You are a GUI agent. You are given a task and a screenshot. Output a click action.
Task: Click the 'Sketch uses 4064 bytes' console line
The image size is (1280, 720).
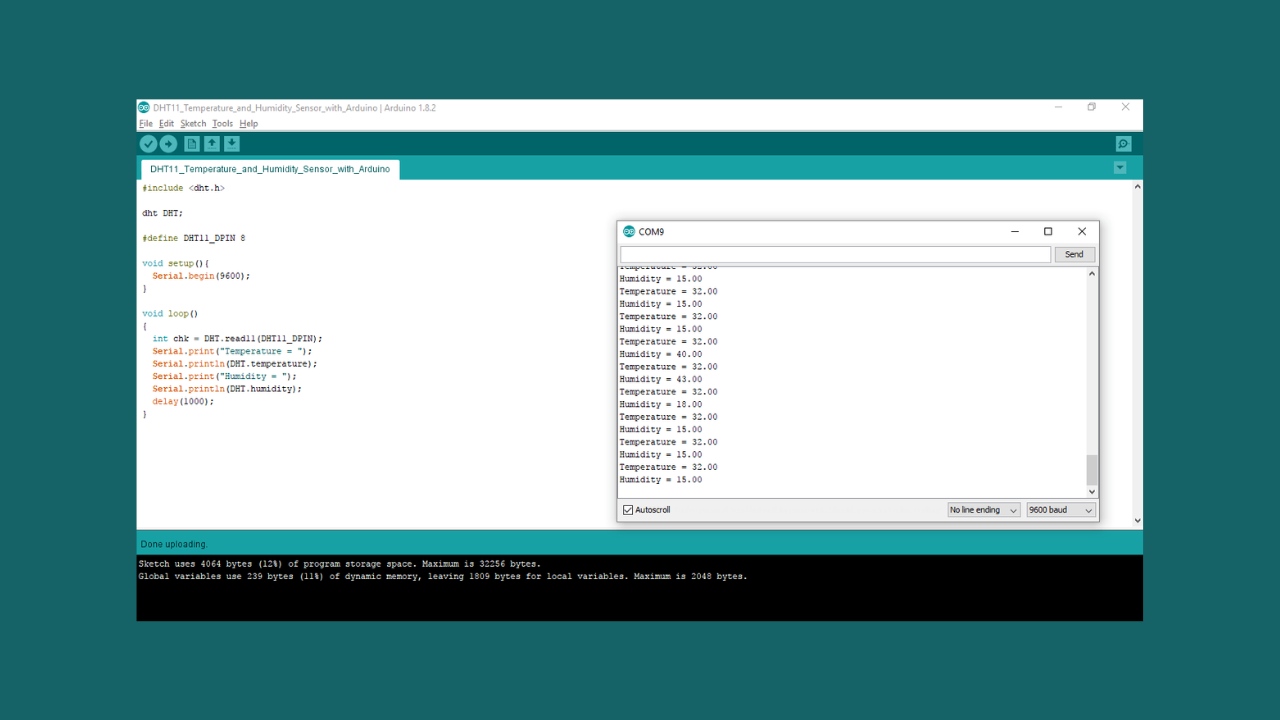coord(339,564)
